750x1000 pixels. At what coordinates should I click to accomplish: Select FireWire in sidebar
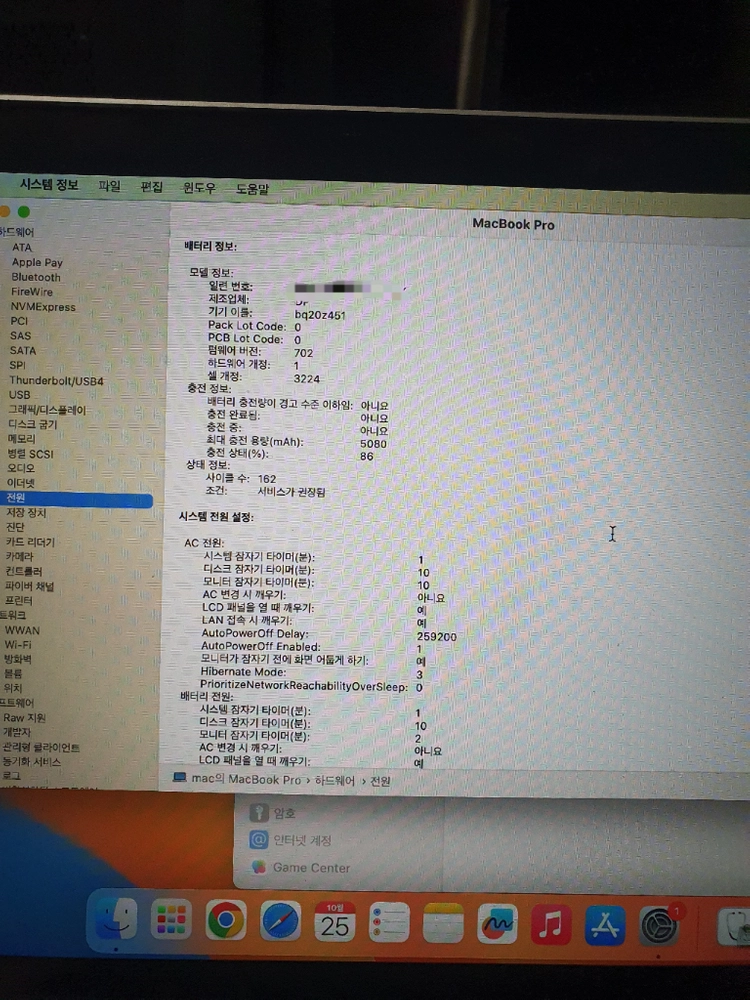point(32,291)
